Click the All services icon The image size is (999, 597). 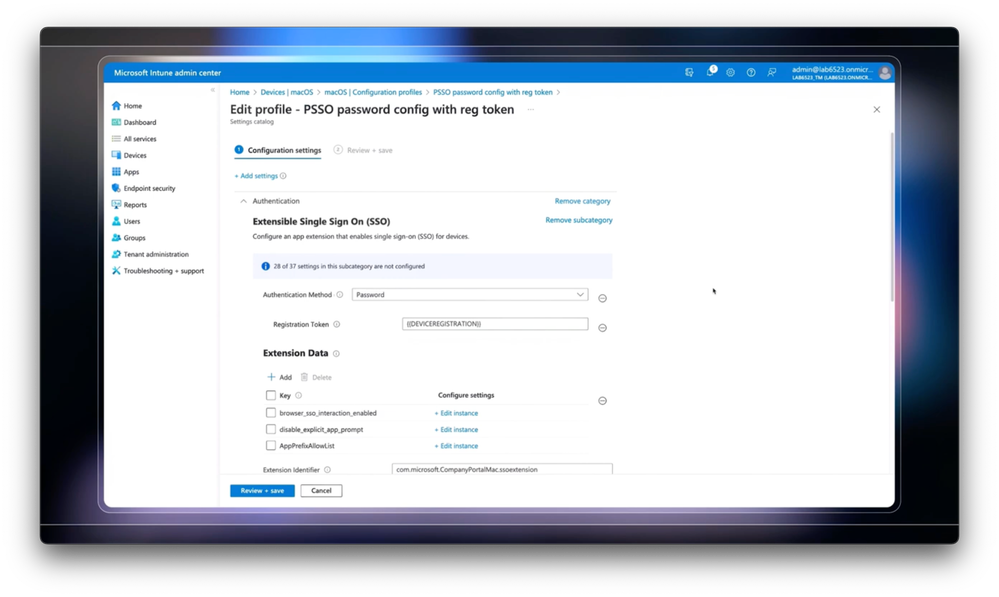(x=116, y=139)
